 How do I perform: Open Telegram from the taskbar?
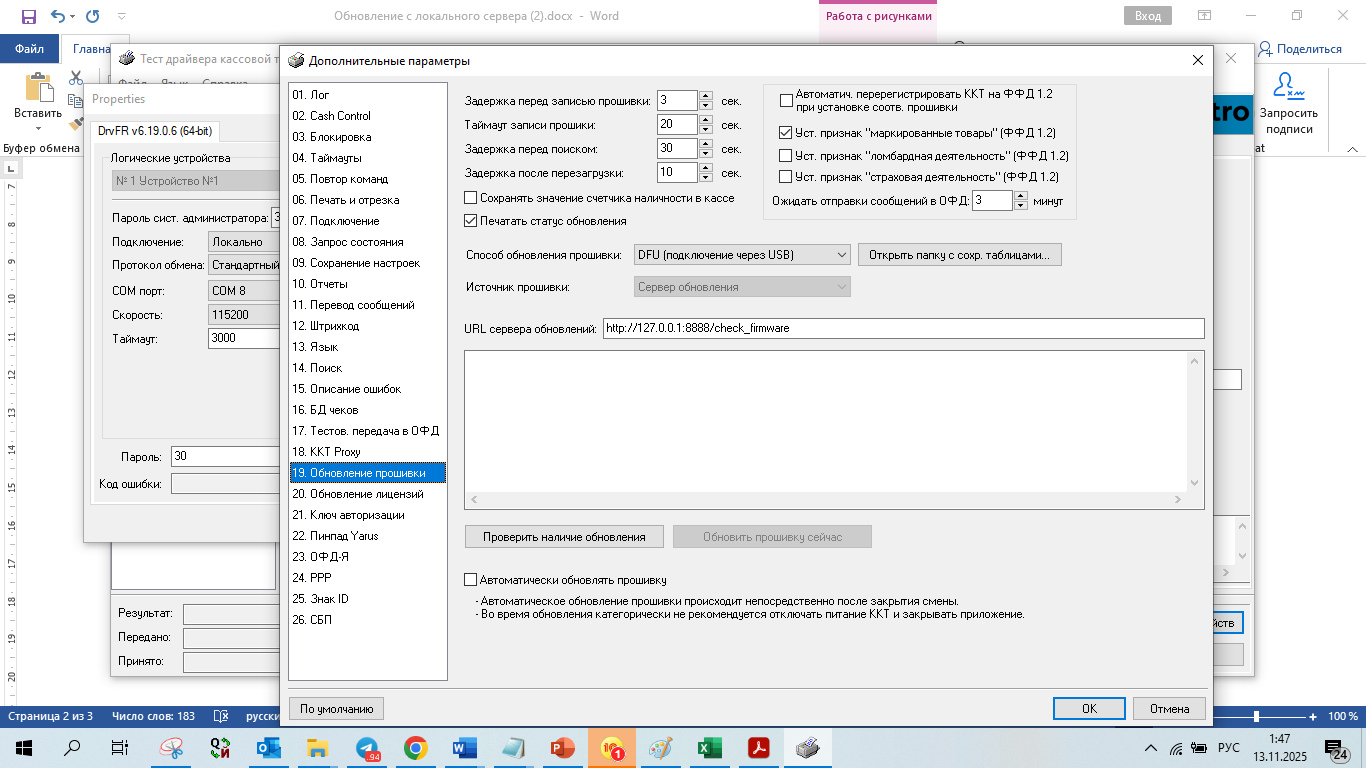click(367, 748)
